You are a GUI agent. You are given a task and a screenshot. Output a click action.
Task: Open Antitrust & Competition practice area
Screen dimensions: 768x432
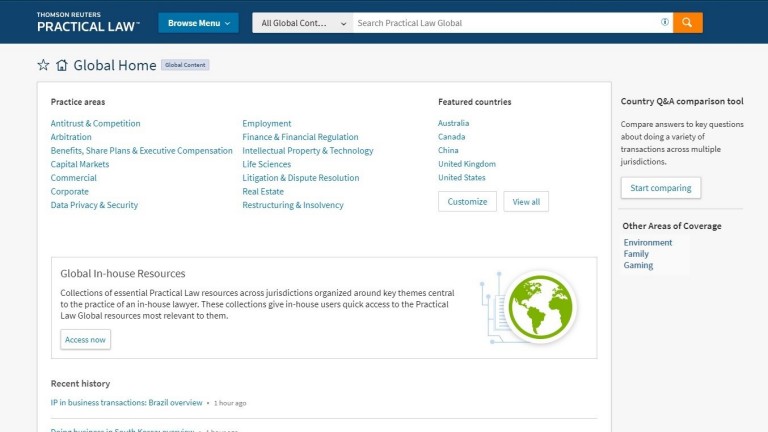coord(96,123)
